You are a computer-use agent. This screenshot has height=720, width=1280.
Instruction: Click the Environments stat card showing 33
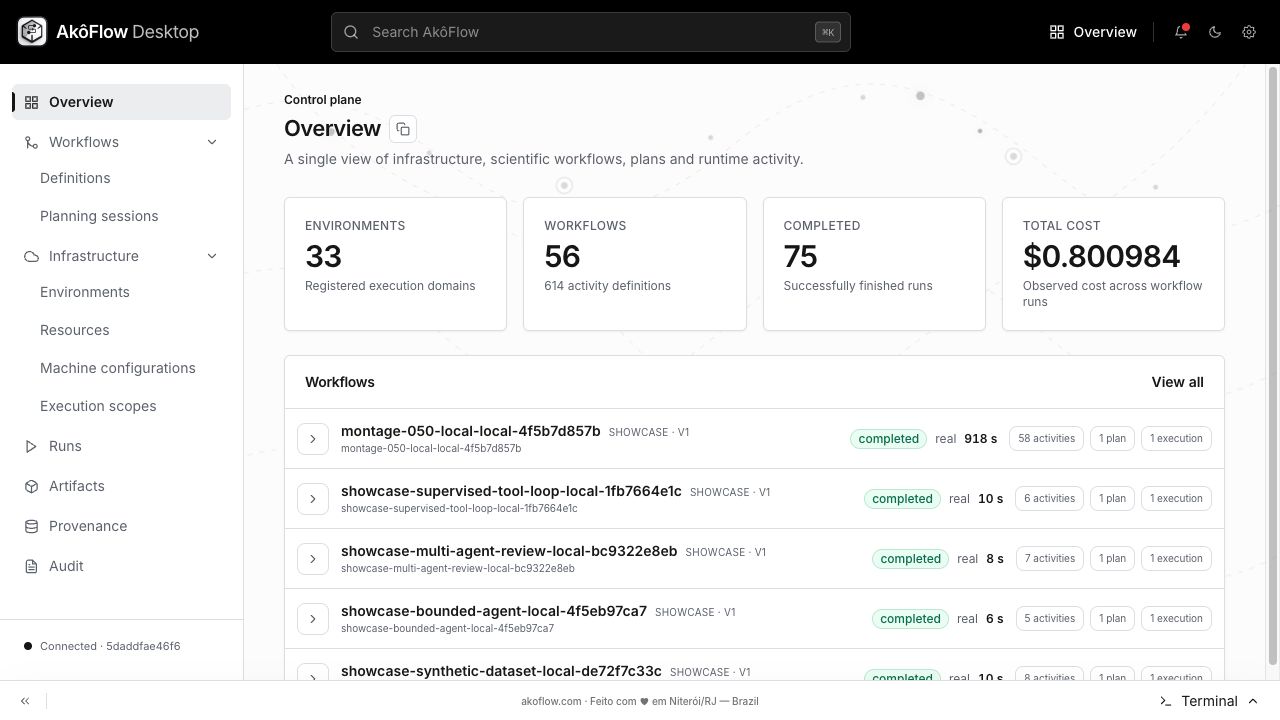395,264
